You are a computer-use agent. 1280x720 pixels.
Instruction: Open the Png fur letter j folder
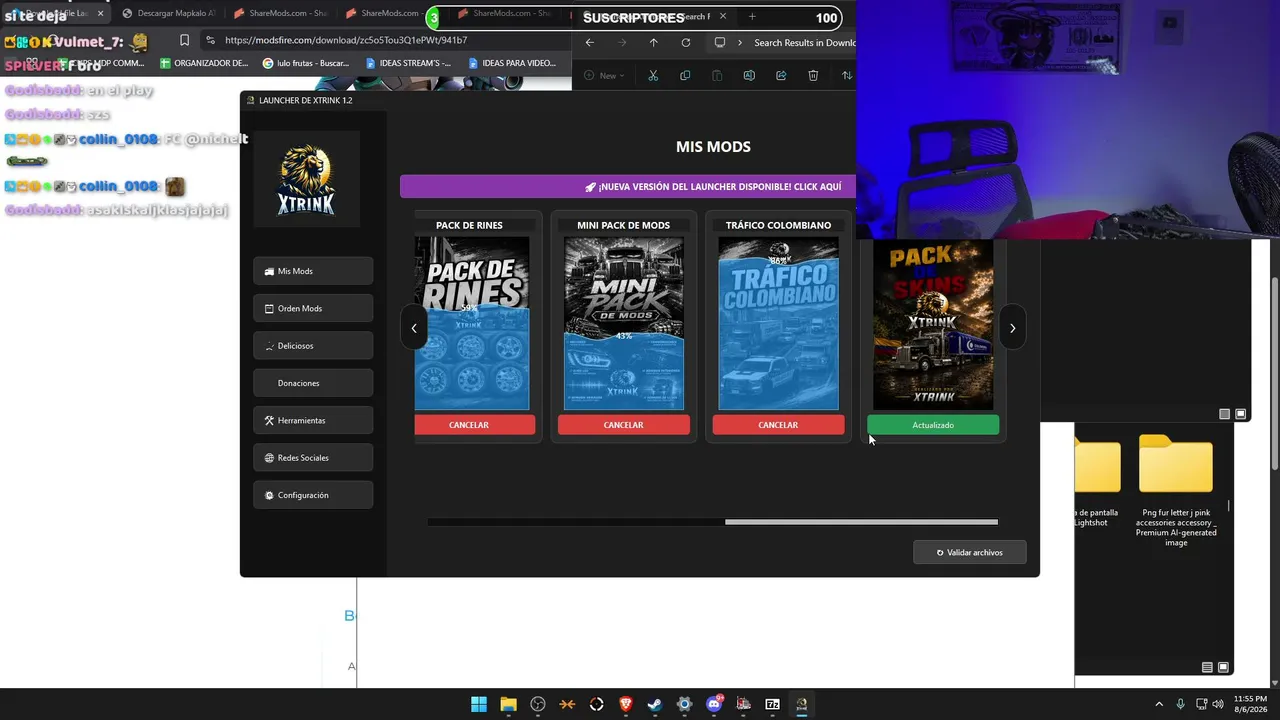pyautogui.click(x=1176, y=490)
